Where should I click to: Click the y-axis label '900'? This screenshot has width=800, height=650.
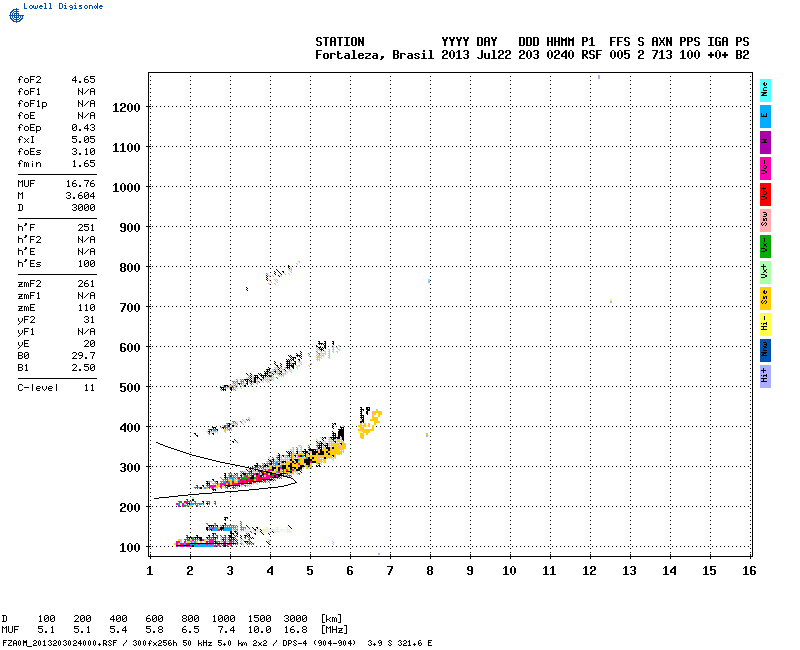130,228
